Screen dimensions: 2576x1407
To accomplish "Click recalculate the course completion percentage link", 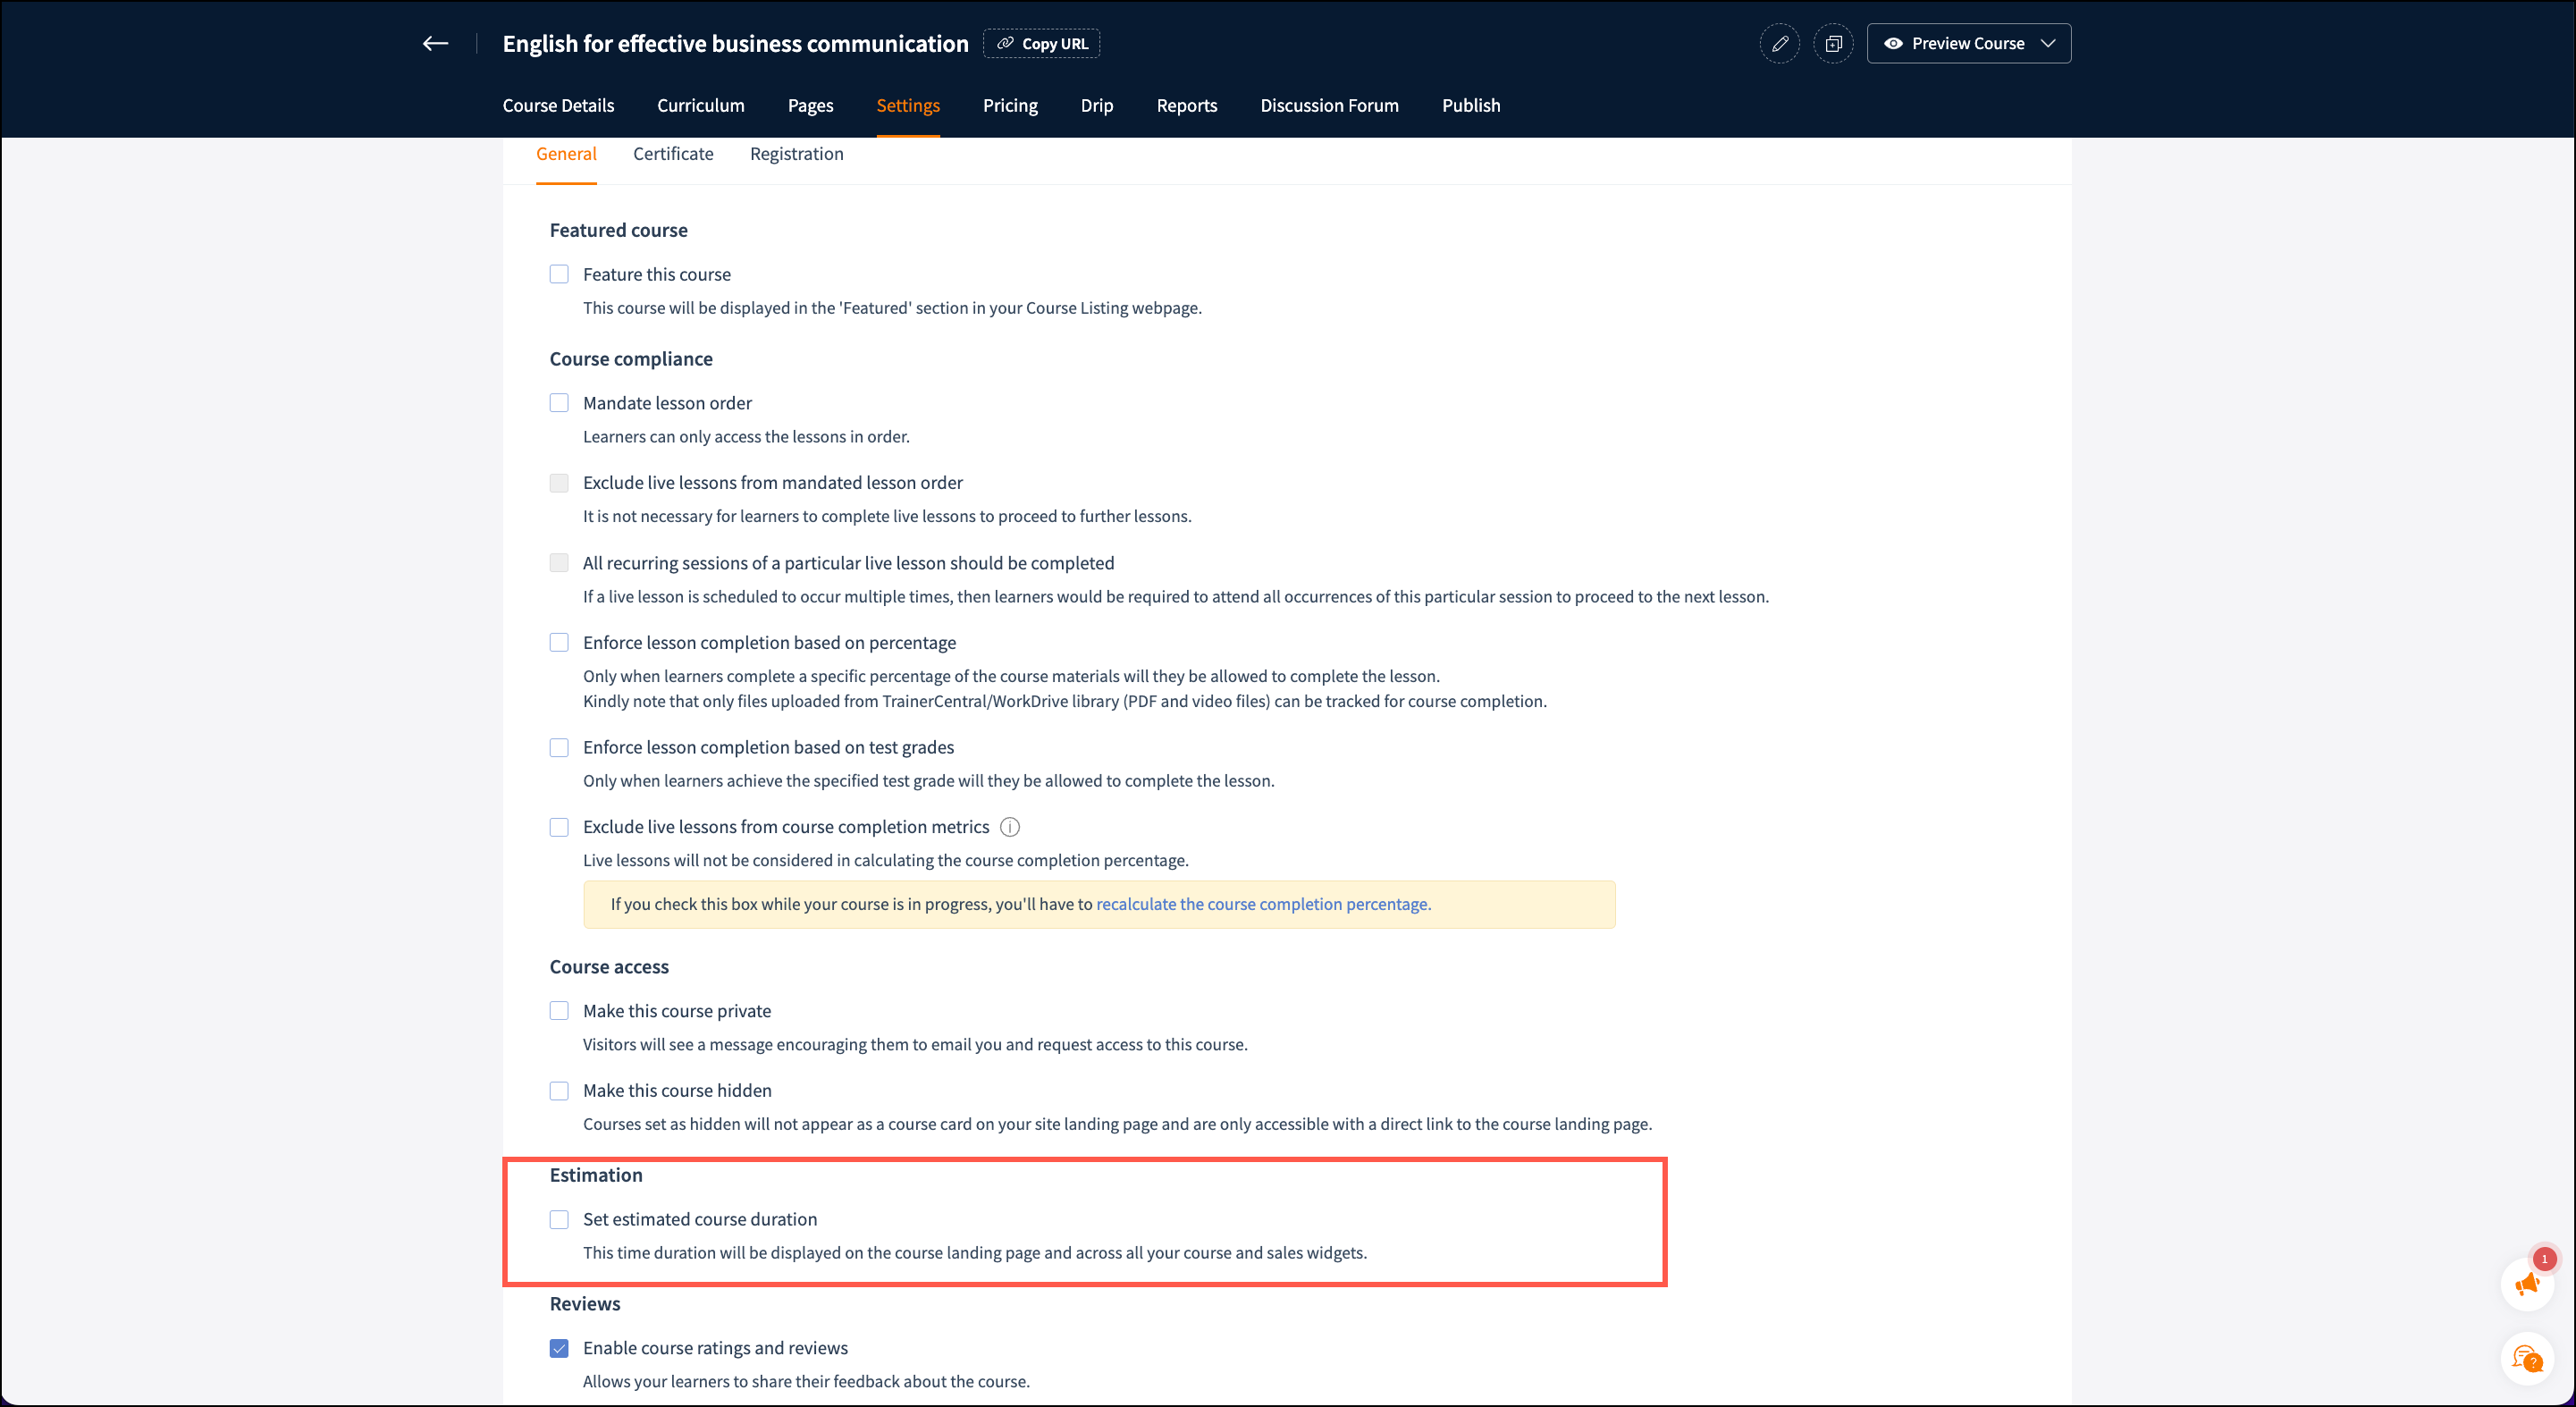I will point(1263,904).
